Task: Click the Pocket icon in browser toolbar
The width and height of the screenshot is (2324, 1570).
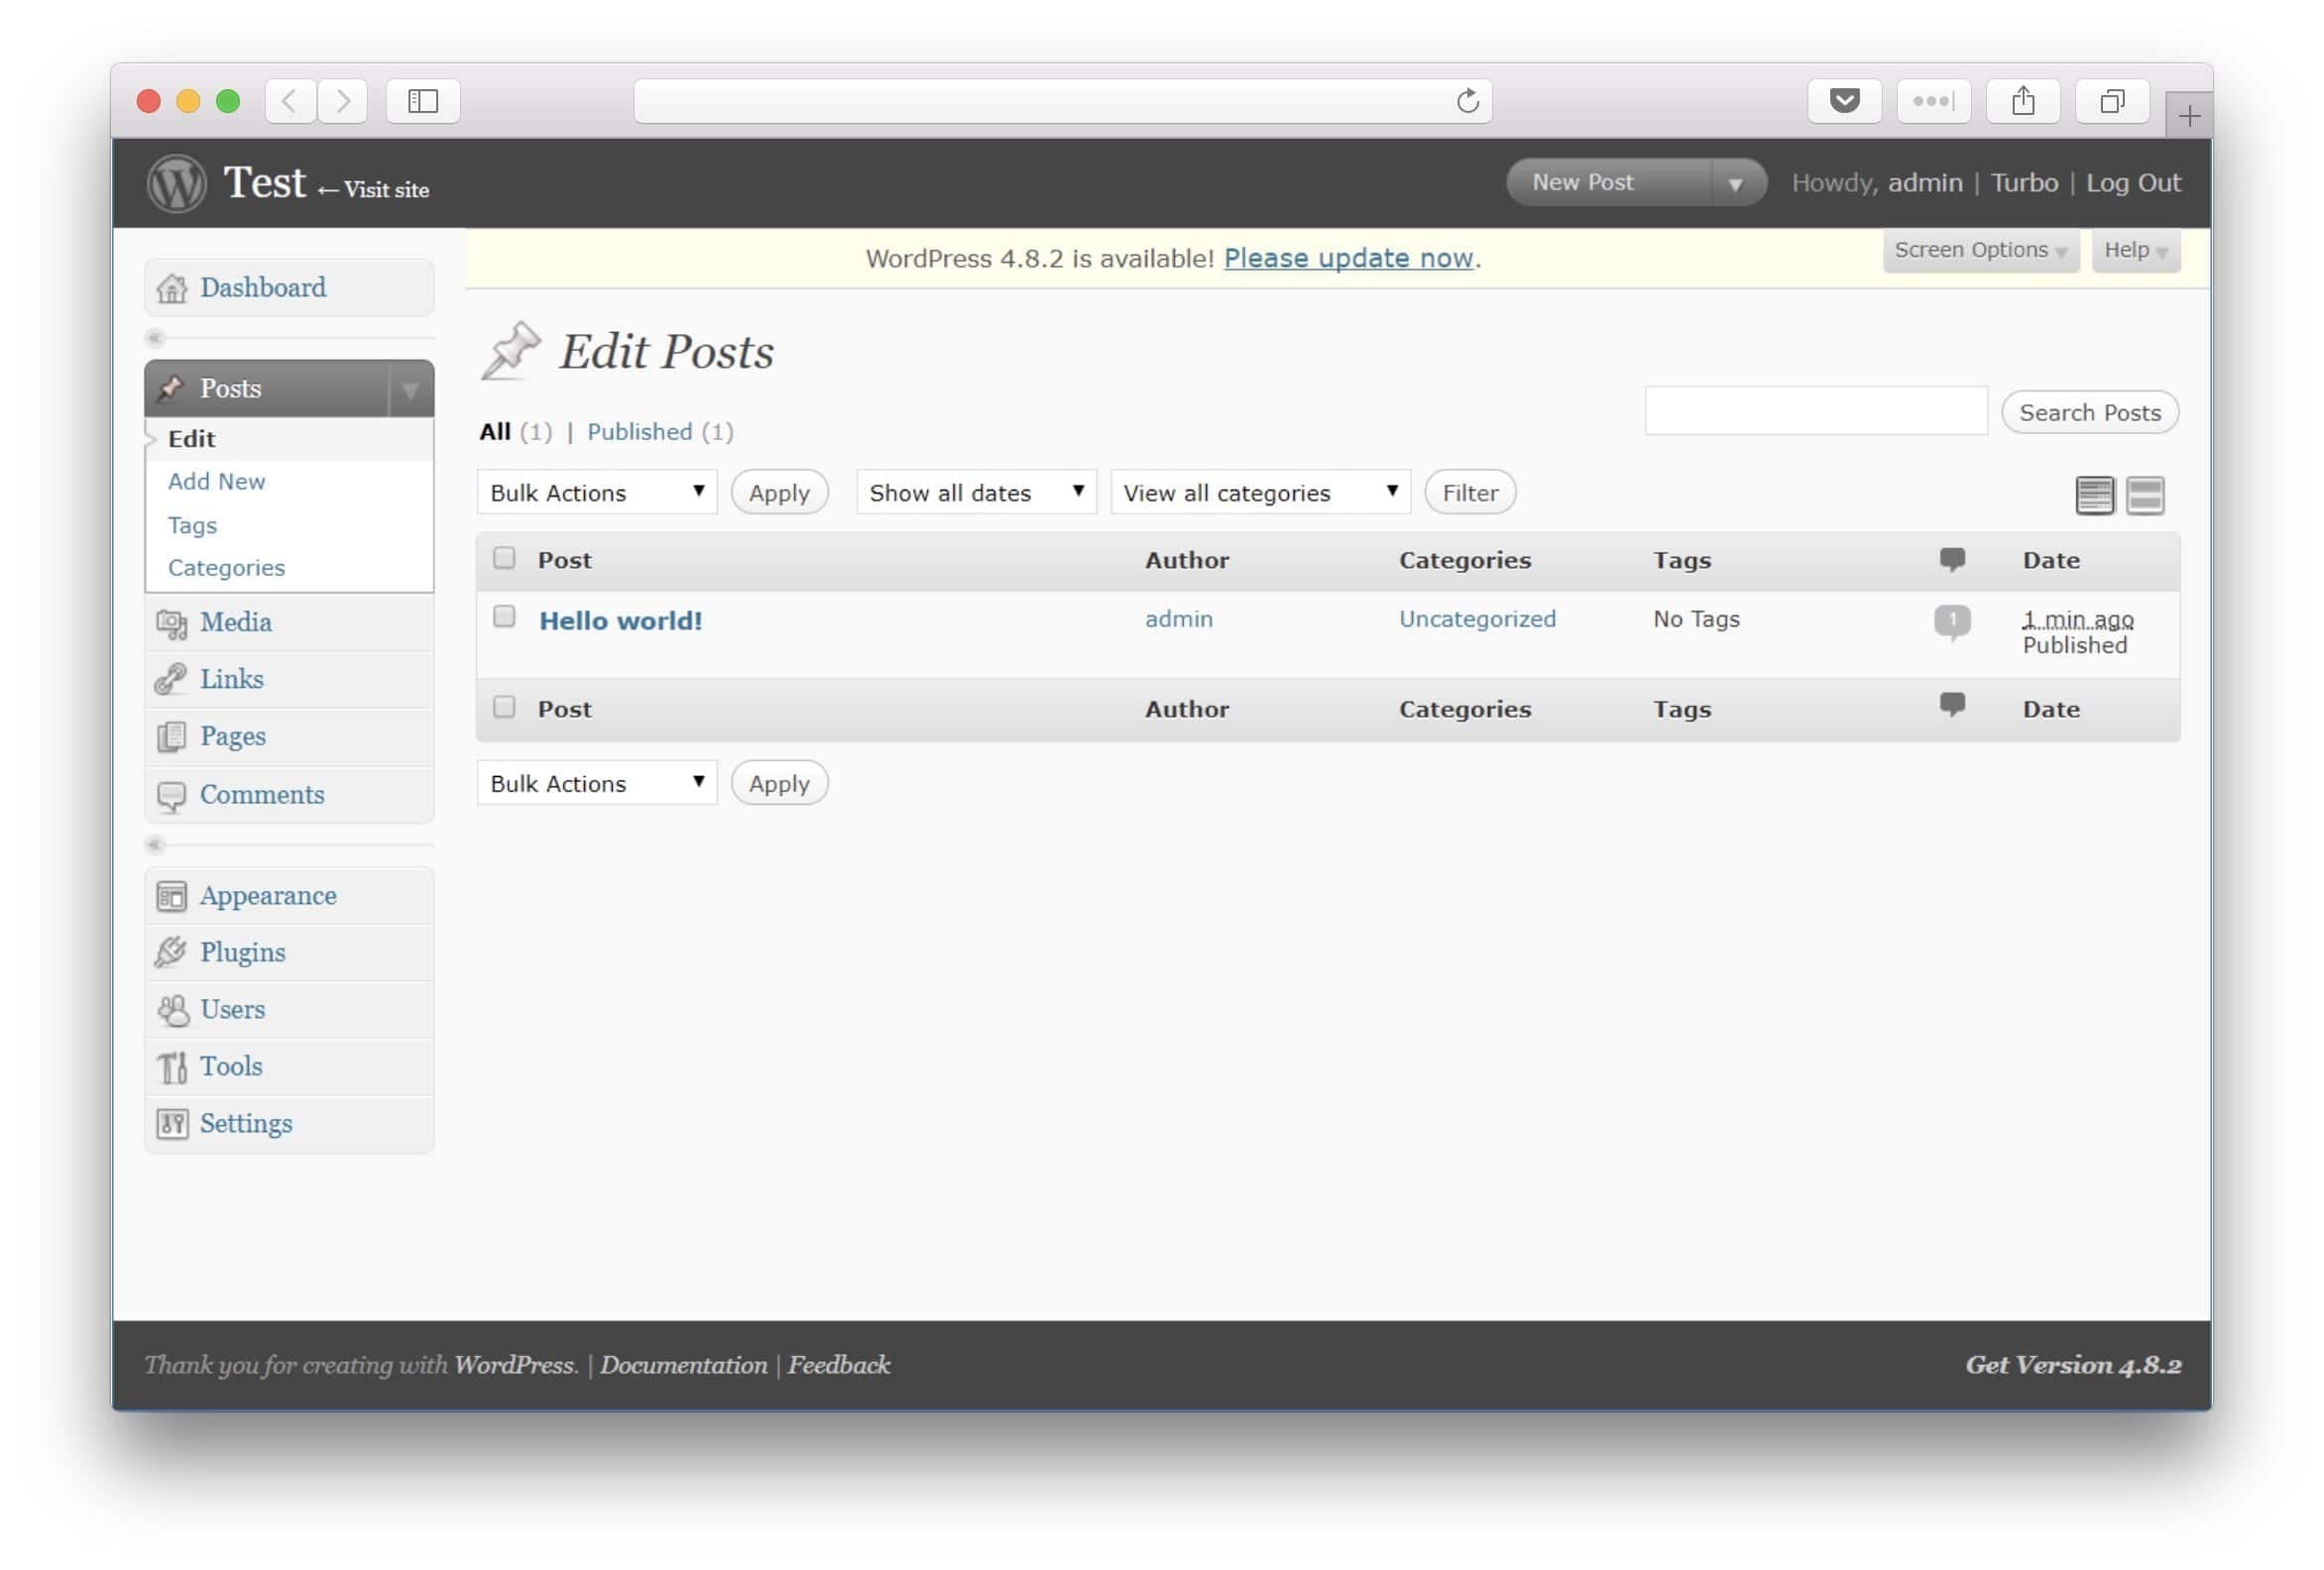Action: click(x=1844, y=101)
